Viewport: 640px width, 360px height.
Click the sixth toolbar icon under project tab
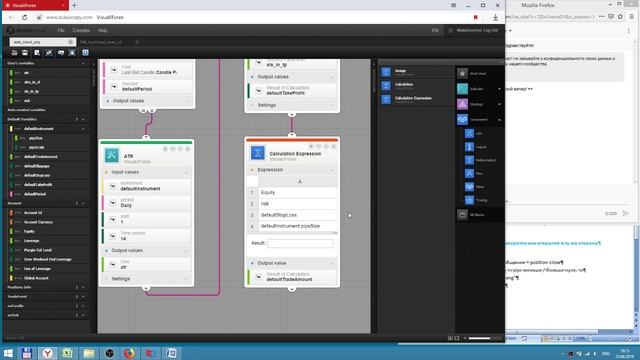point(72,53)
